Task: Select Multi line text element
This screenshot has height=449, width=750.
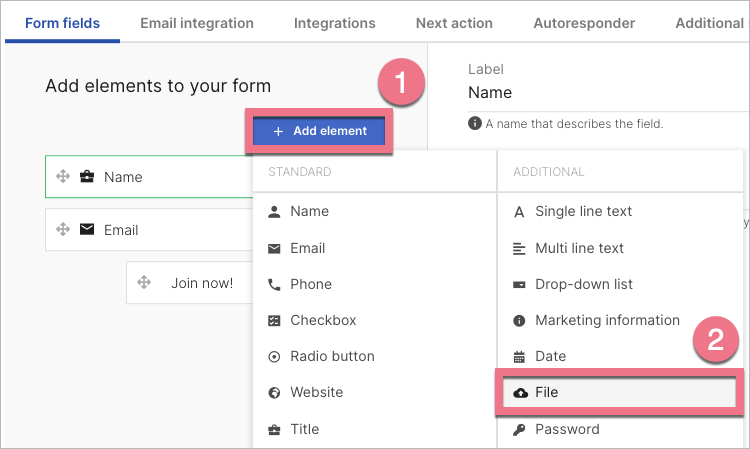Action: (579, 248)
